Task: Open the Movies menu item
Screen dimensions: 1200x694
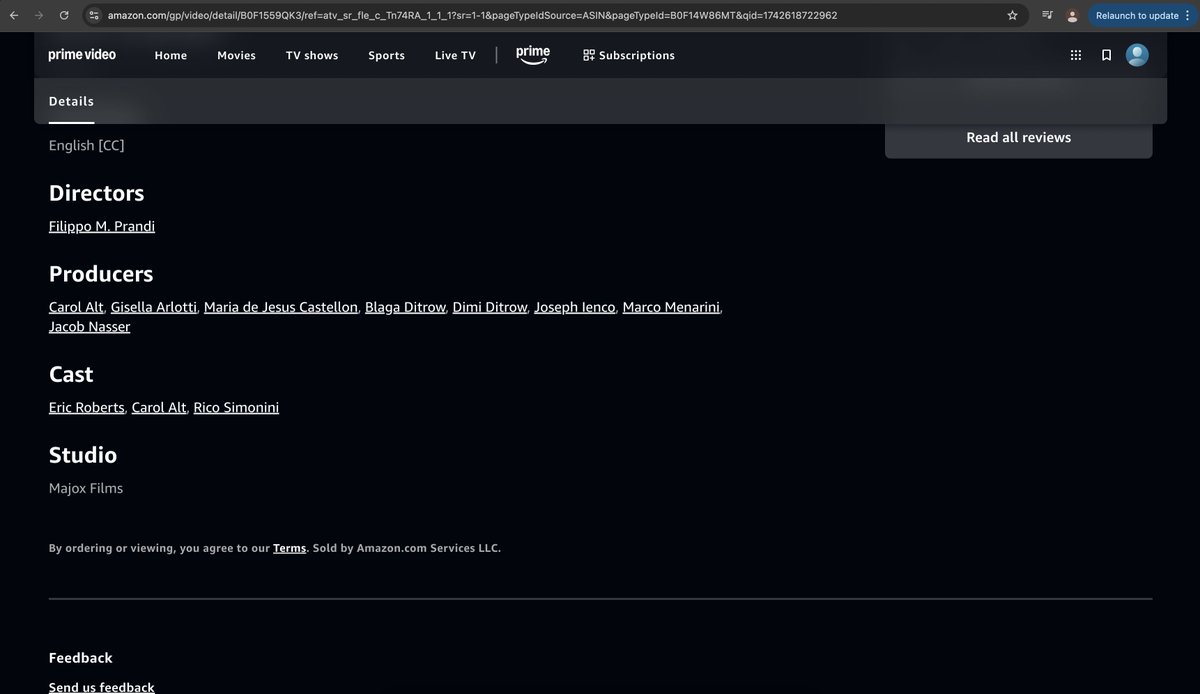Action: 236,55
